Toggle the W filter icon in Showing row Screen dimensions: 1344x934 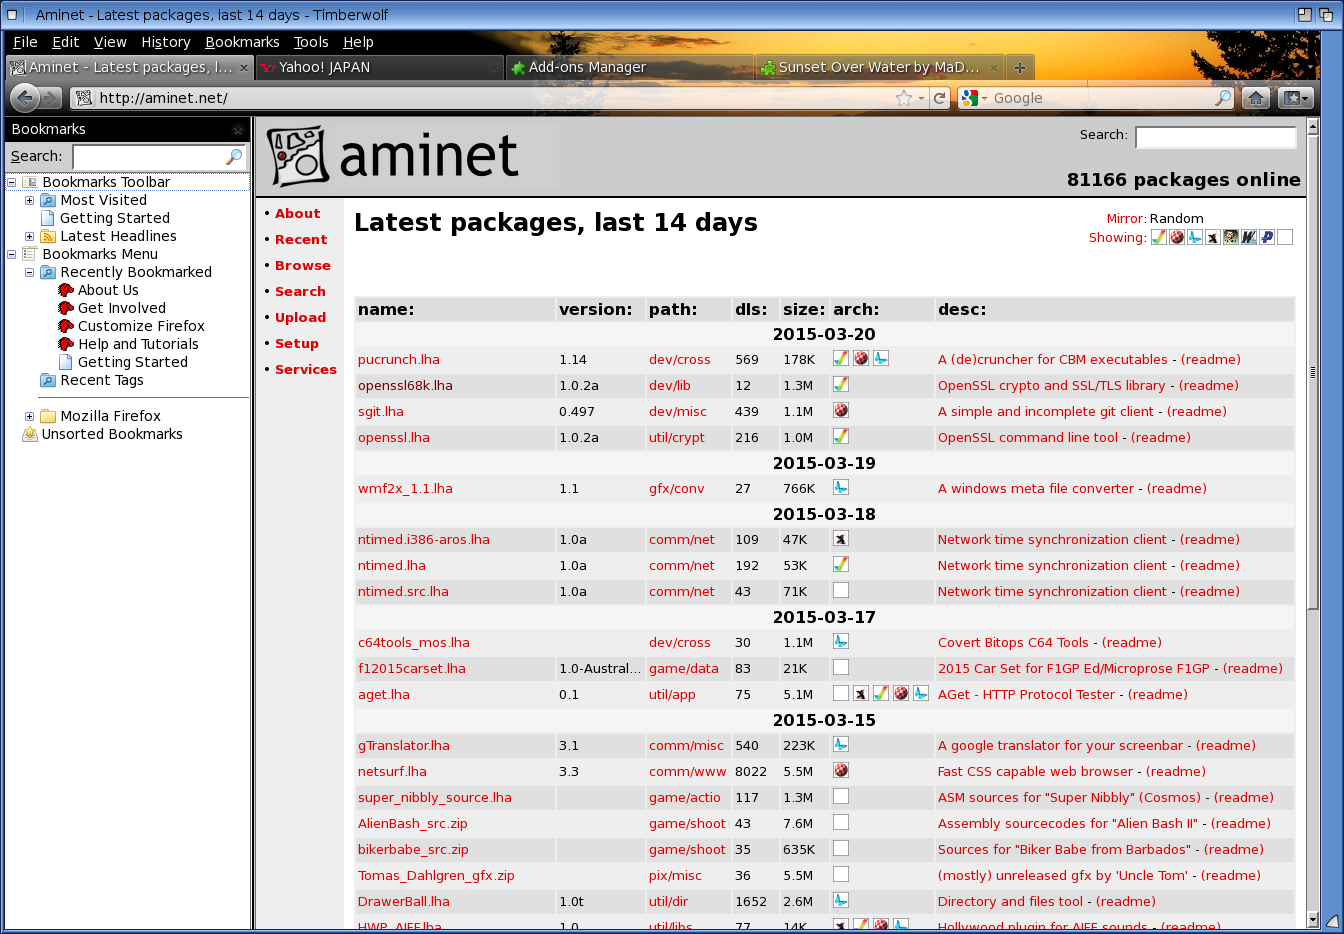[1249, 237]
